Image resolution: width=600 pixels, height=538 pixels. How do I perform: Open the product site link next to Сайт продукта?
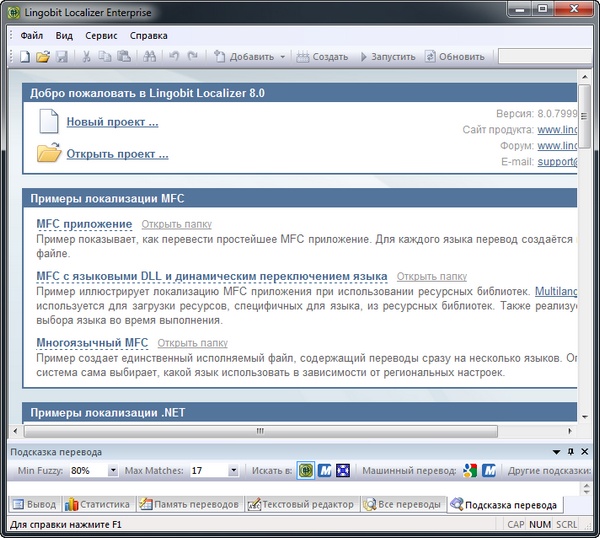[x=557, y=130]
